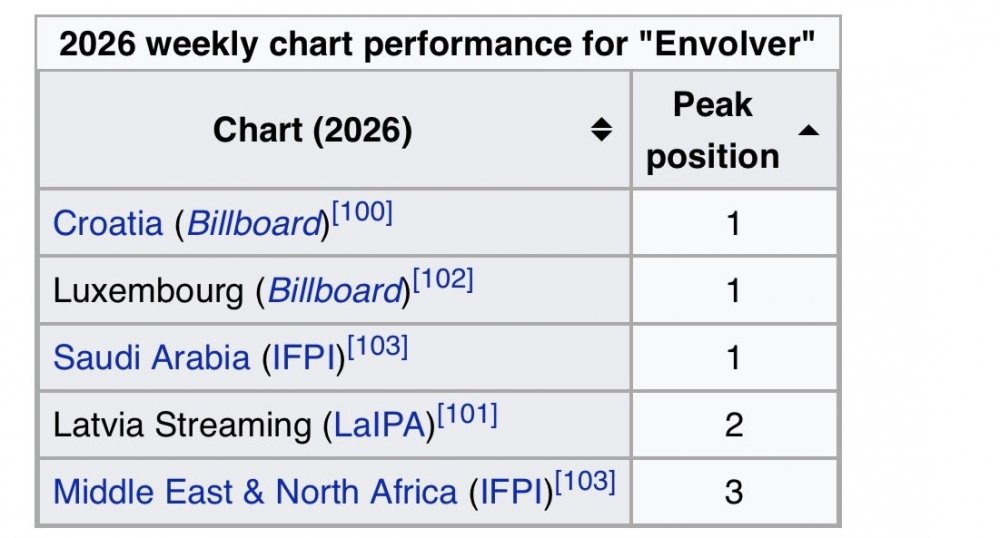Click the Peak position header text
Image resolution: width=1000 pixels, height=538 pixels.
coord(712,130)
